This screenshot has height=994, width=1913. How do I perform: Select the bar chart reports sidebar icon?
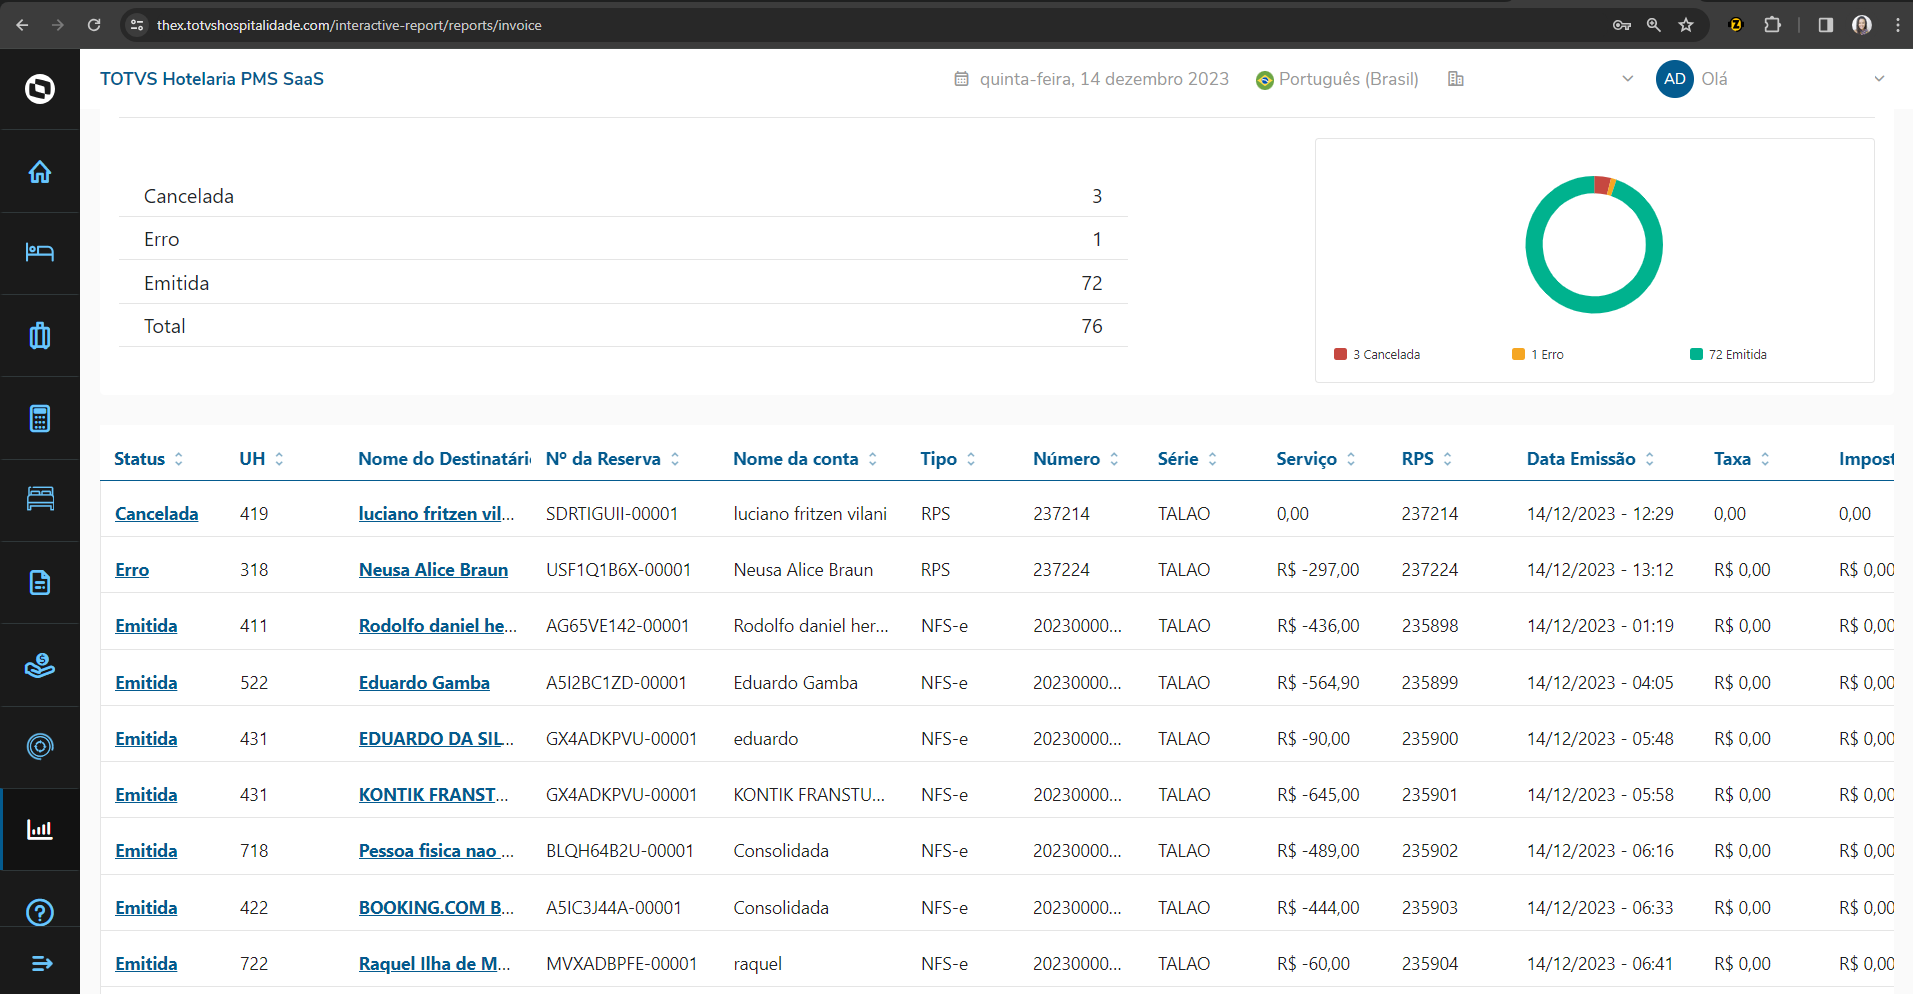40,829
